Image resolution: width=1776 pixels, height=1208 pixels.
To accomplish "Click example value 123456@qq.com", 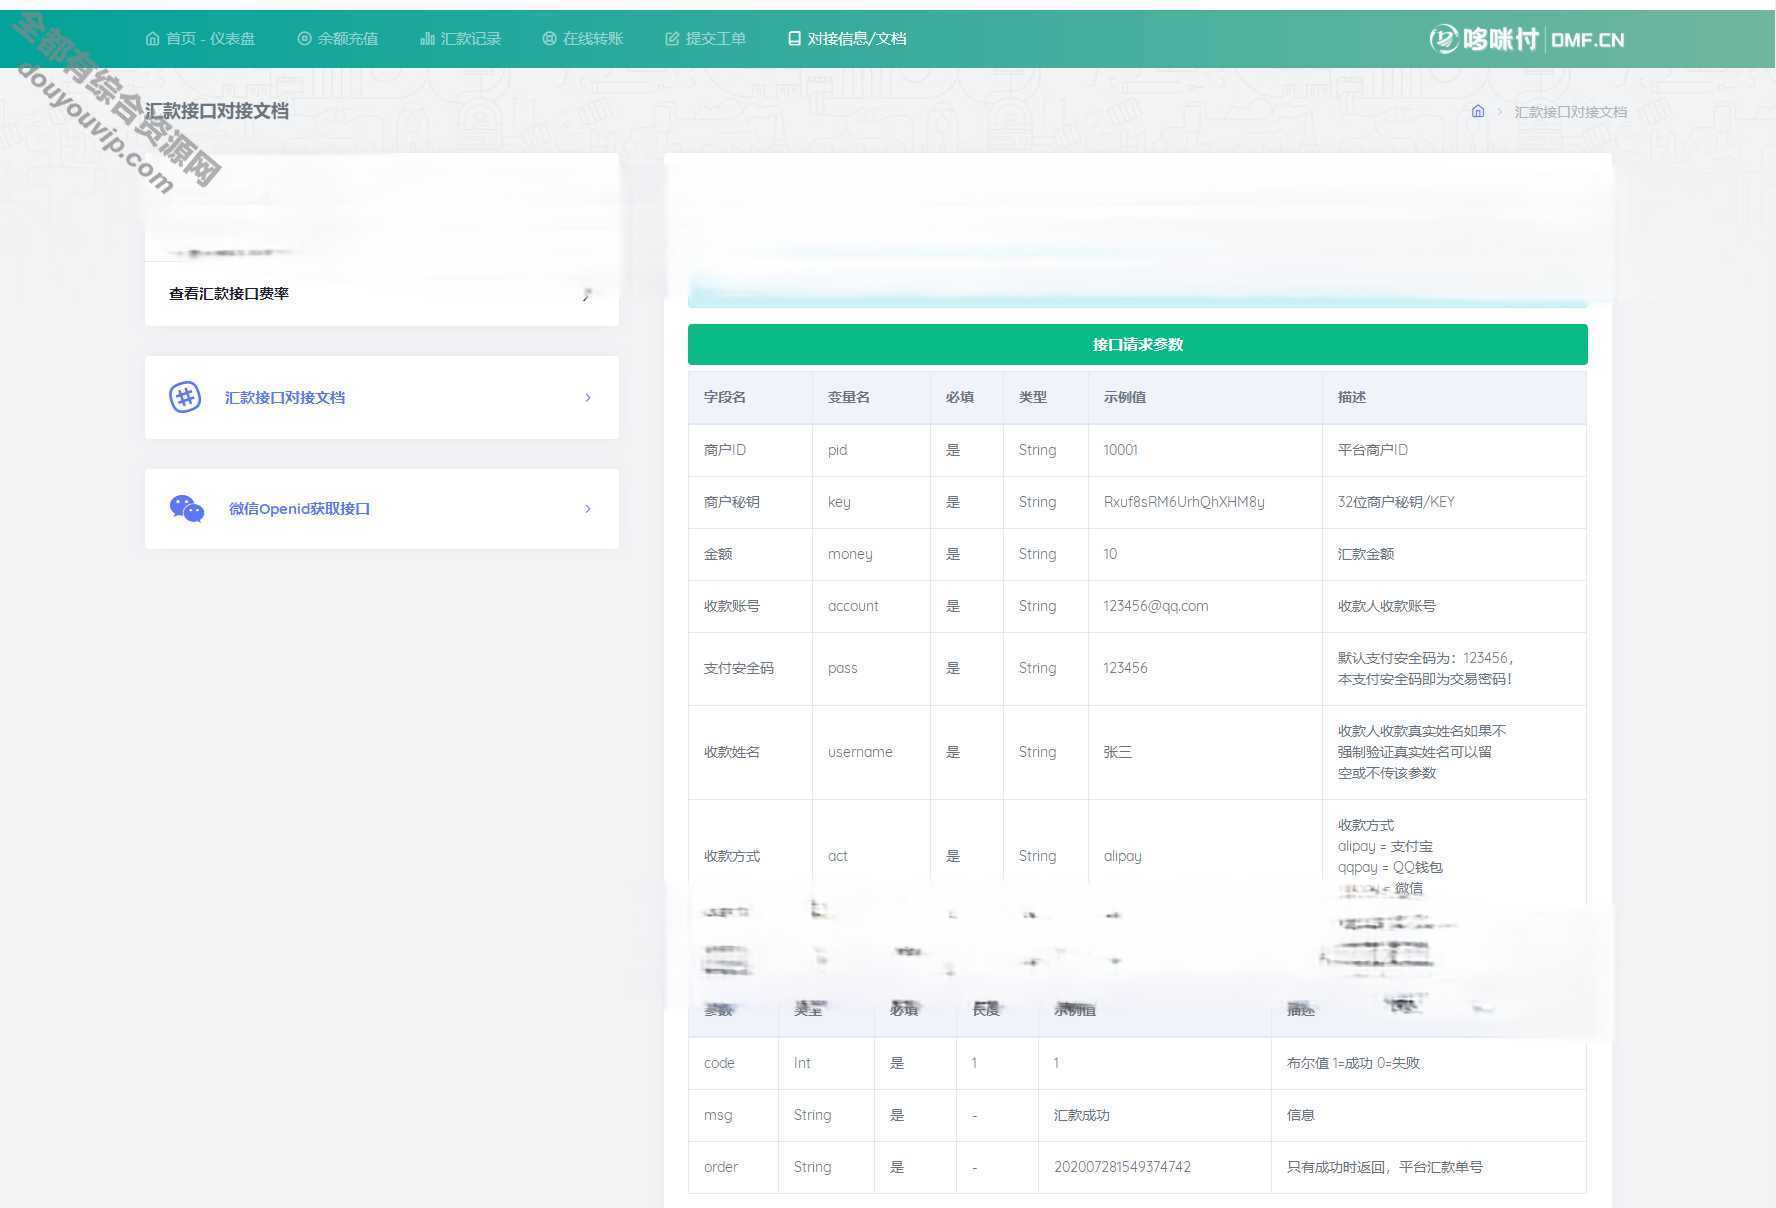I will coord(1156,606).
